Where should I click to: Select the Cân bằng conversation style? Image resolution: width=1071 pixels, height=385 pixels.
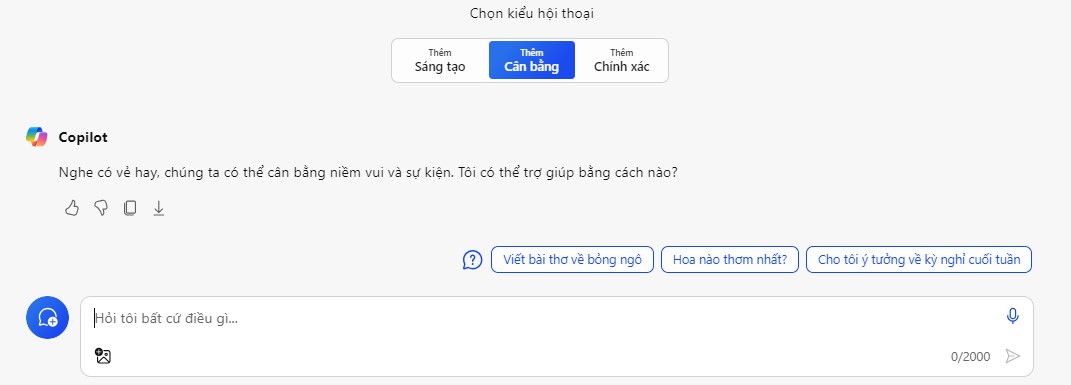pos(531,60)
